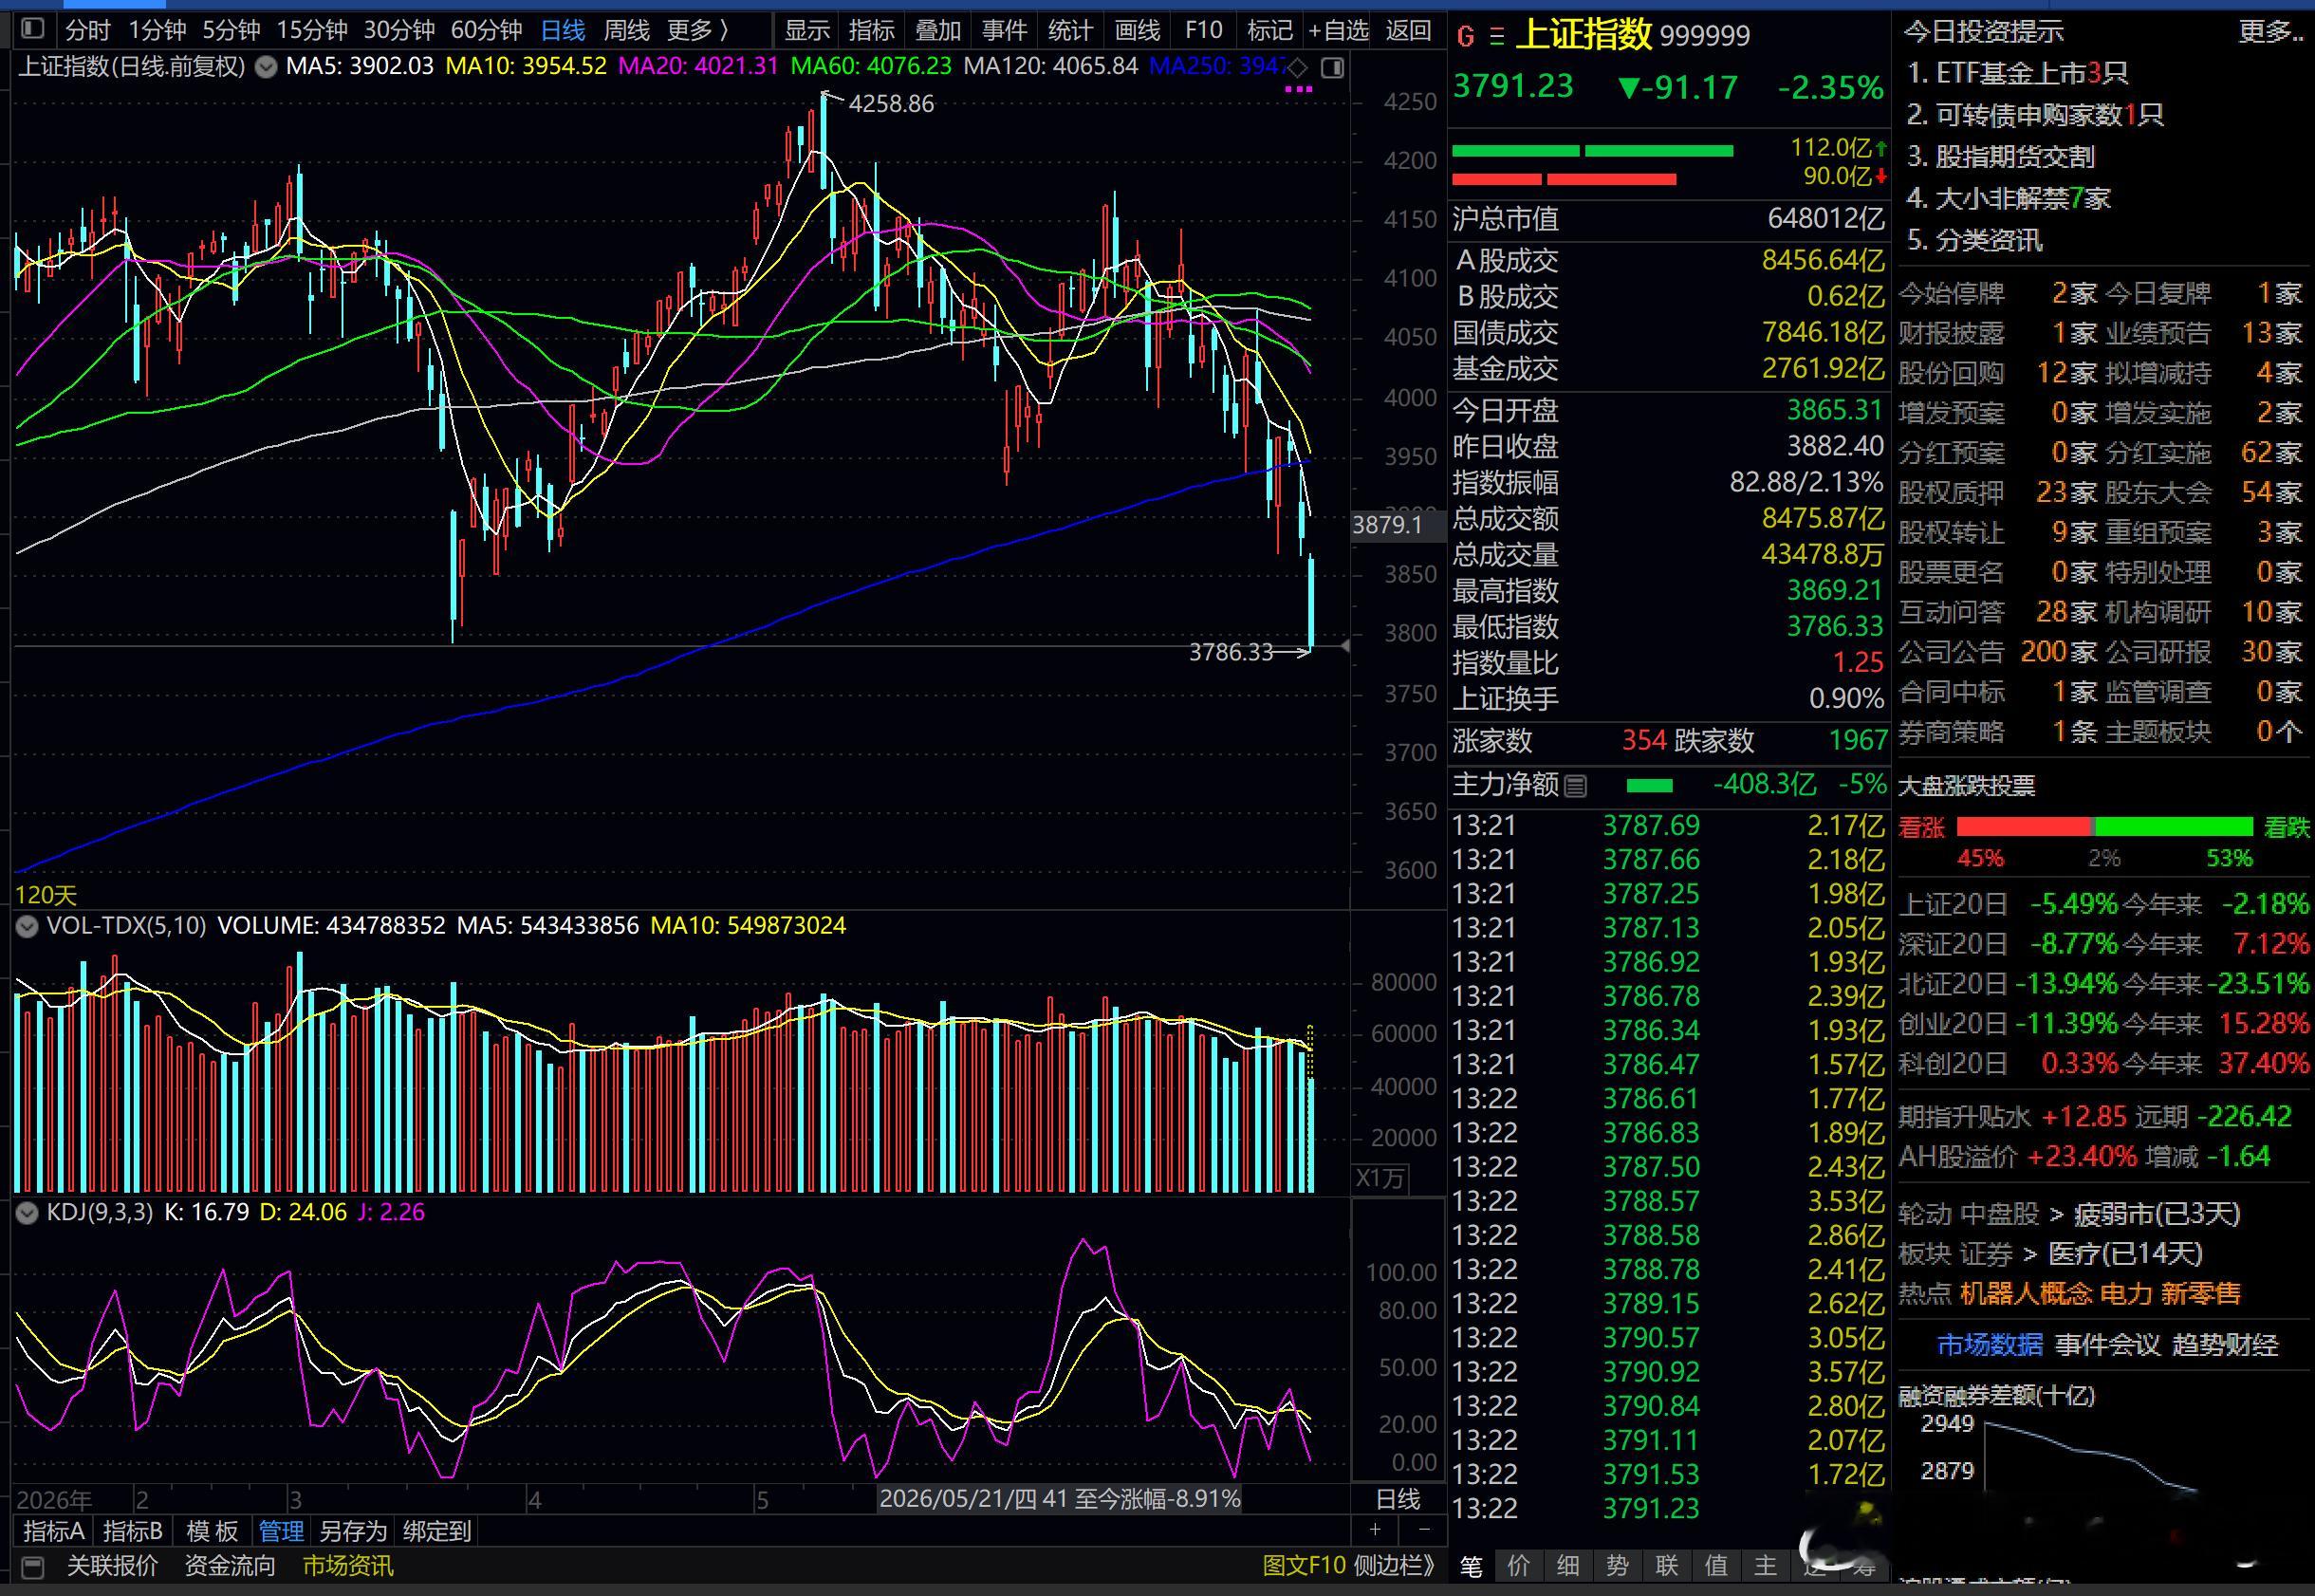Open tip 1. ETF基金上市3只
Screen dimensions: 2315x1596
click(2017, 73)
